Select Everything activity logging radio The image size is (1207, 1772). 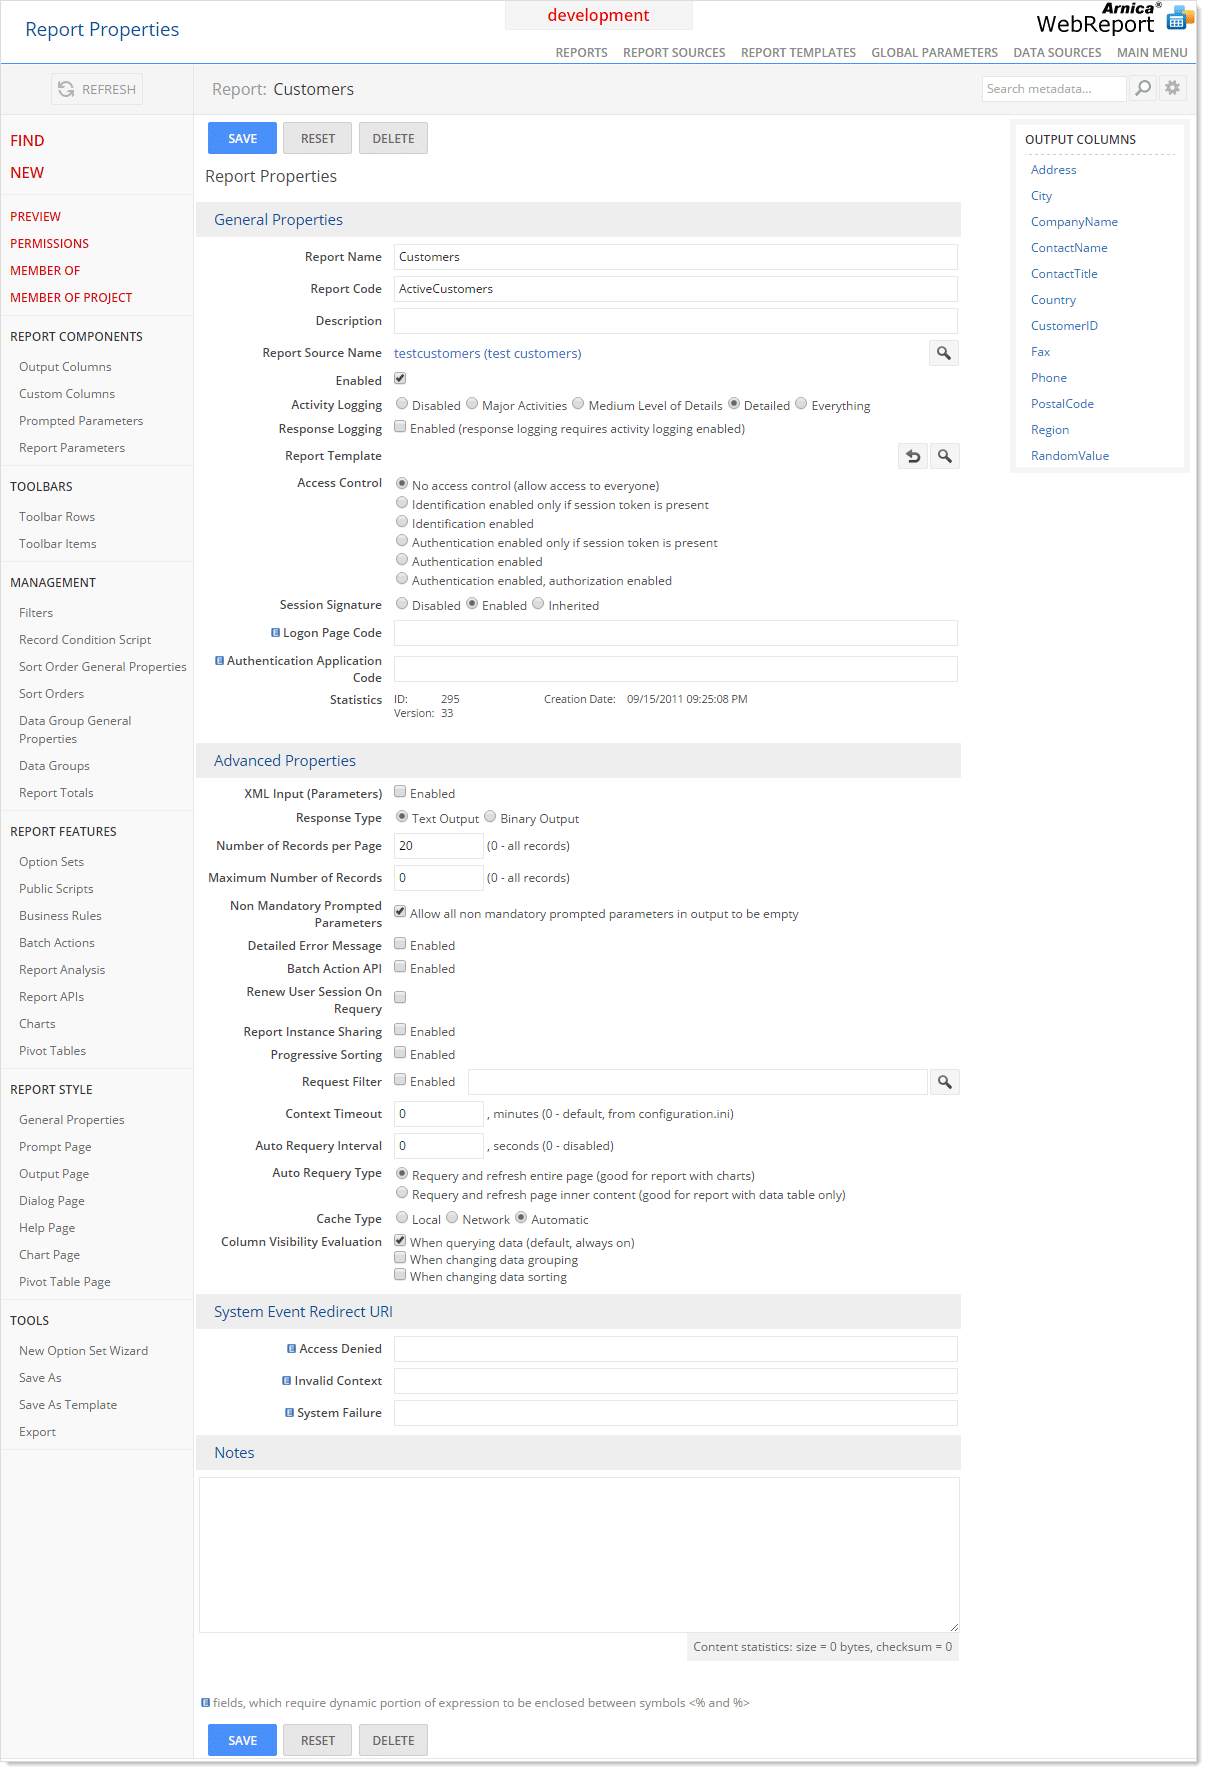coord(801,404)
